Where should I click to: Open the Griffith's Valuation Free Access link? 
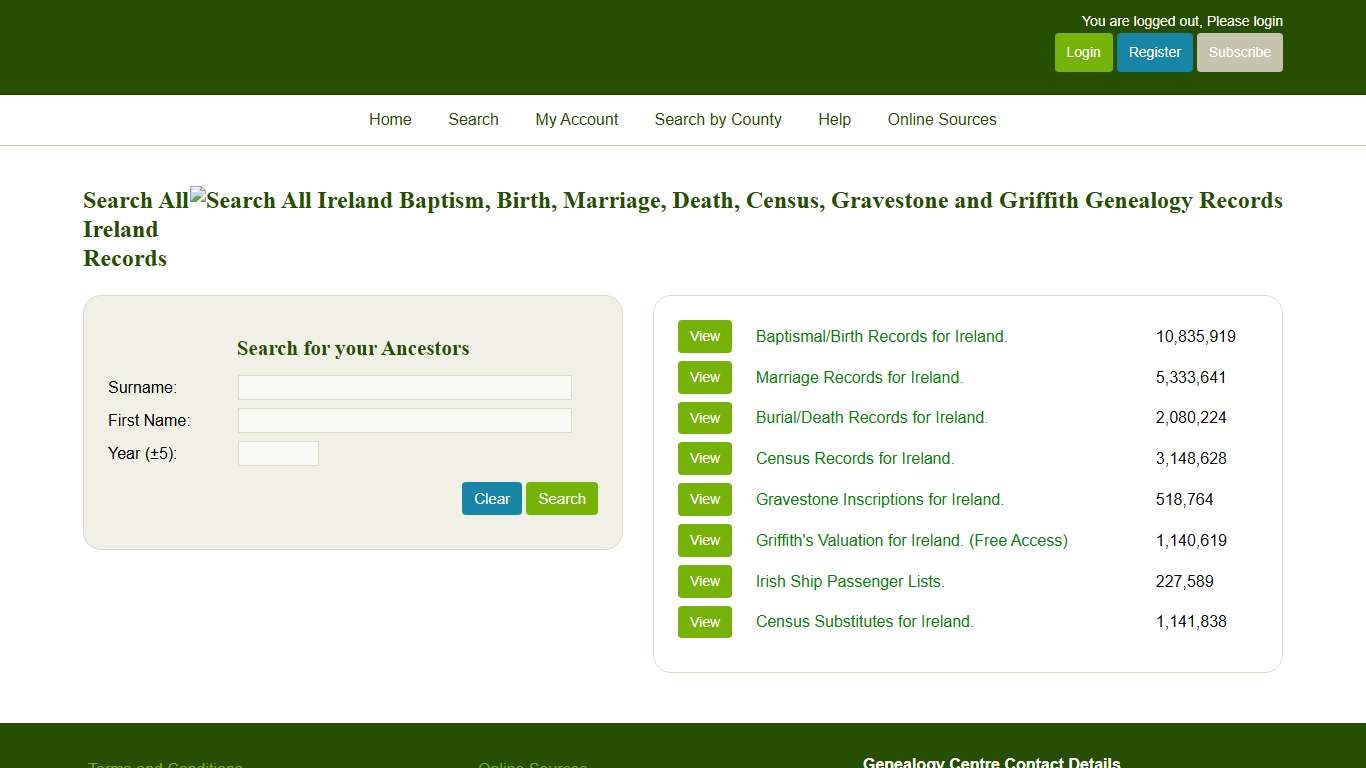click(x=911, y=540)
